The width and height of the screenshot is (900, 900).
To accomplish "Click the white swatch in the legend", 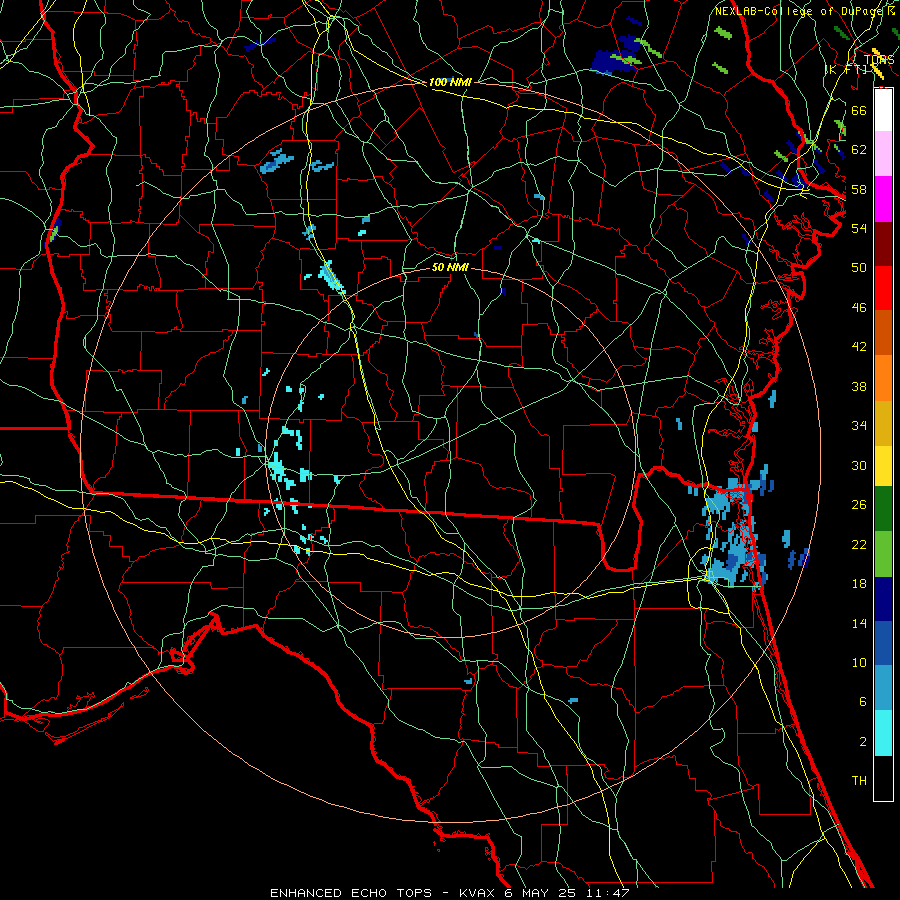I will 883,110.
